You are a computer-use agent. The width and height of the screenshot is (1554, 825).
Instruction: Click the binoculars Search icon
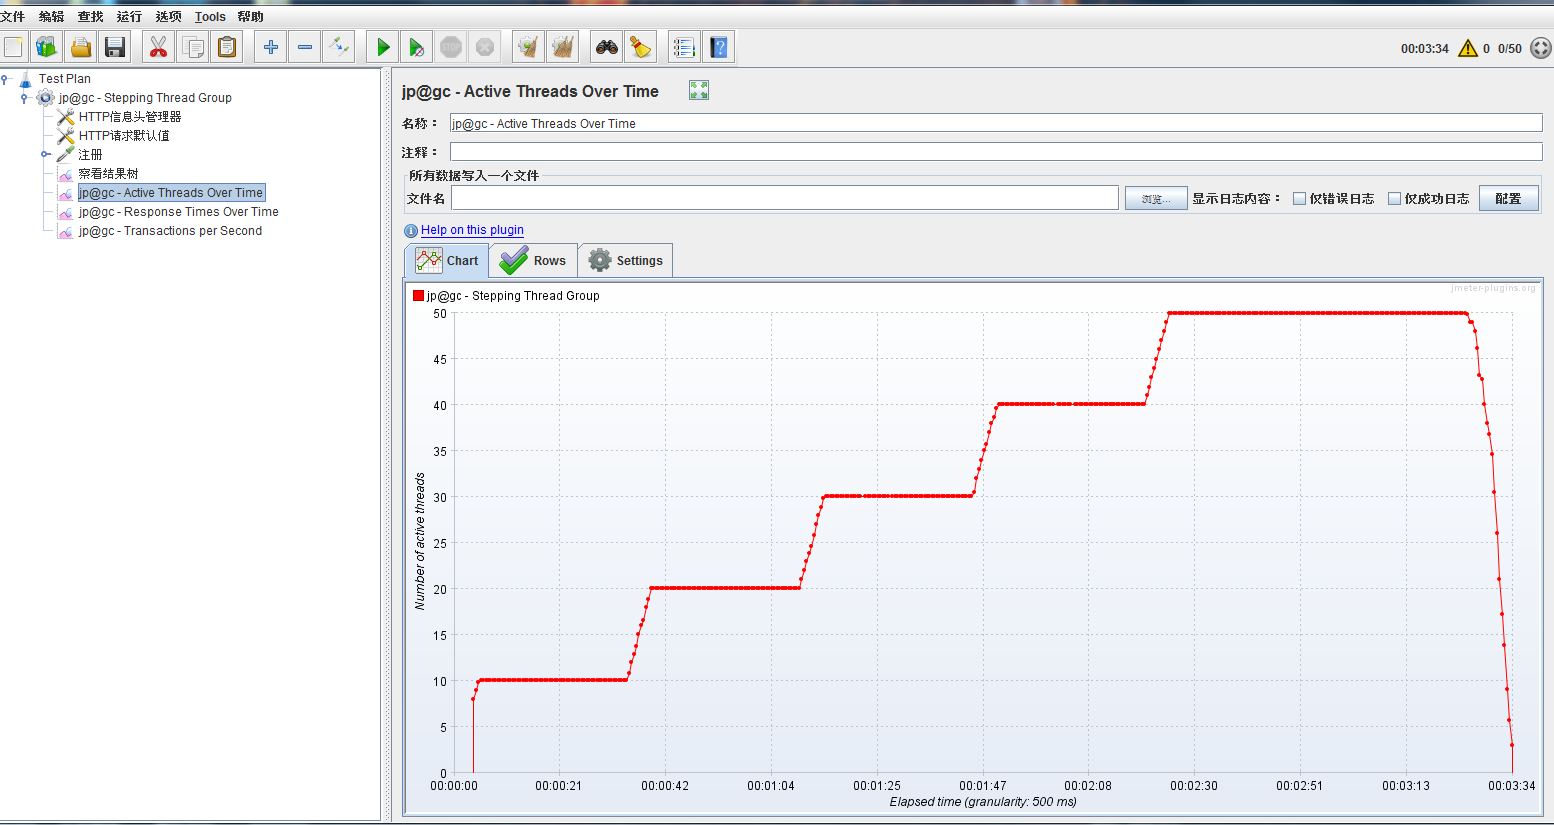click(x=607, y=47)
